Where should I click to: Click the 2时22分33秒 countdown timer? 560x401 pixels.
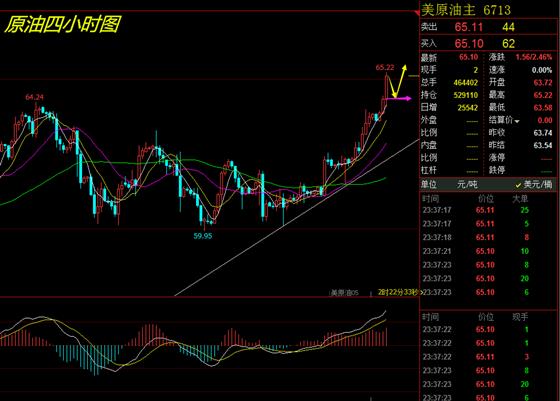(x=398, y=292)
